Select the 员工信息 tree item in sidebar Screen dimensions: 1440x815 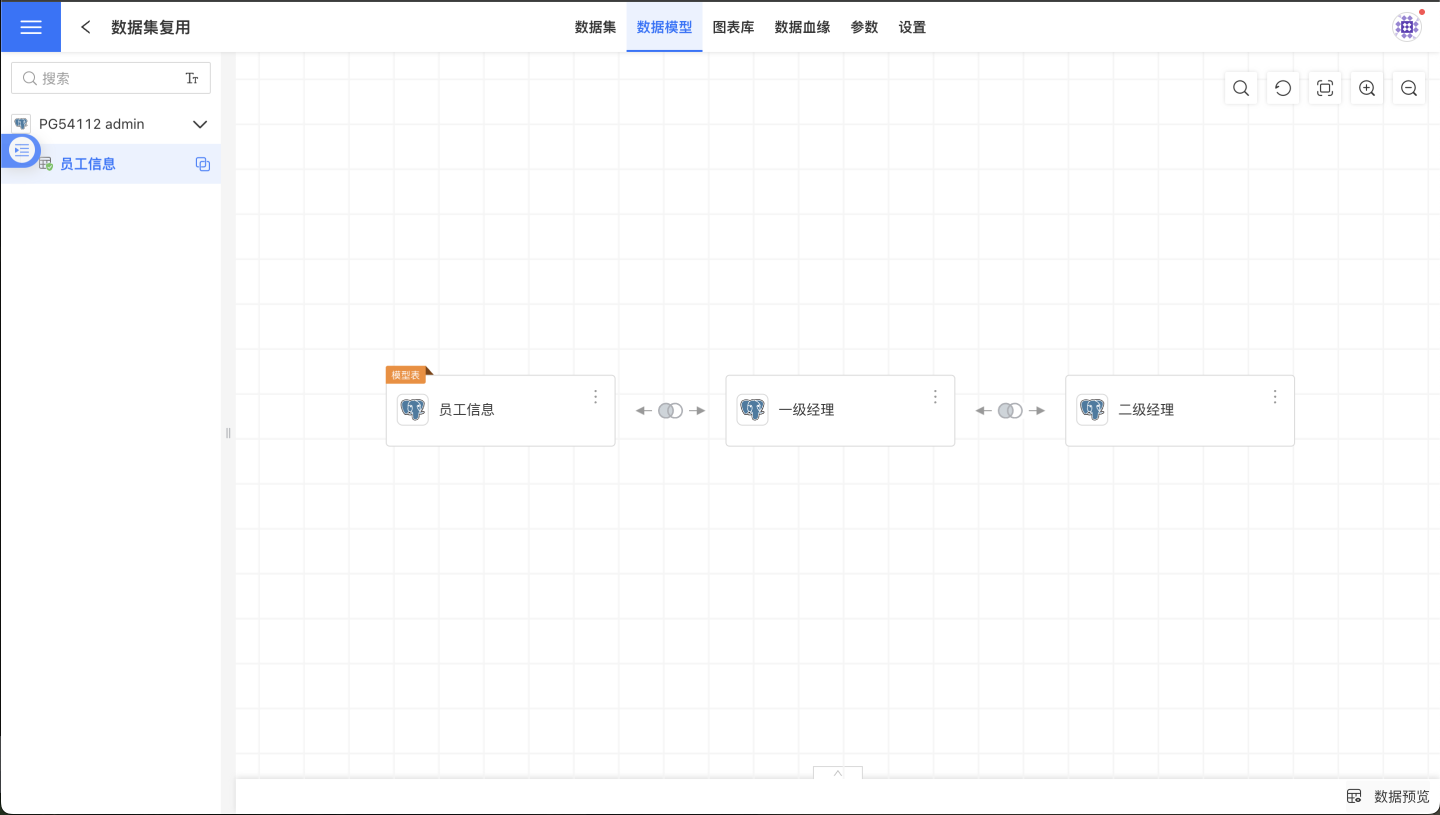pyautogui.click(x=111, y=164)
